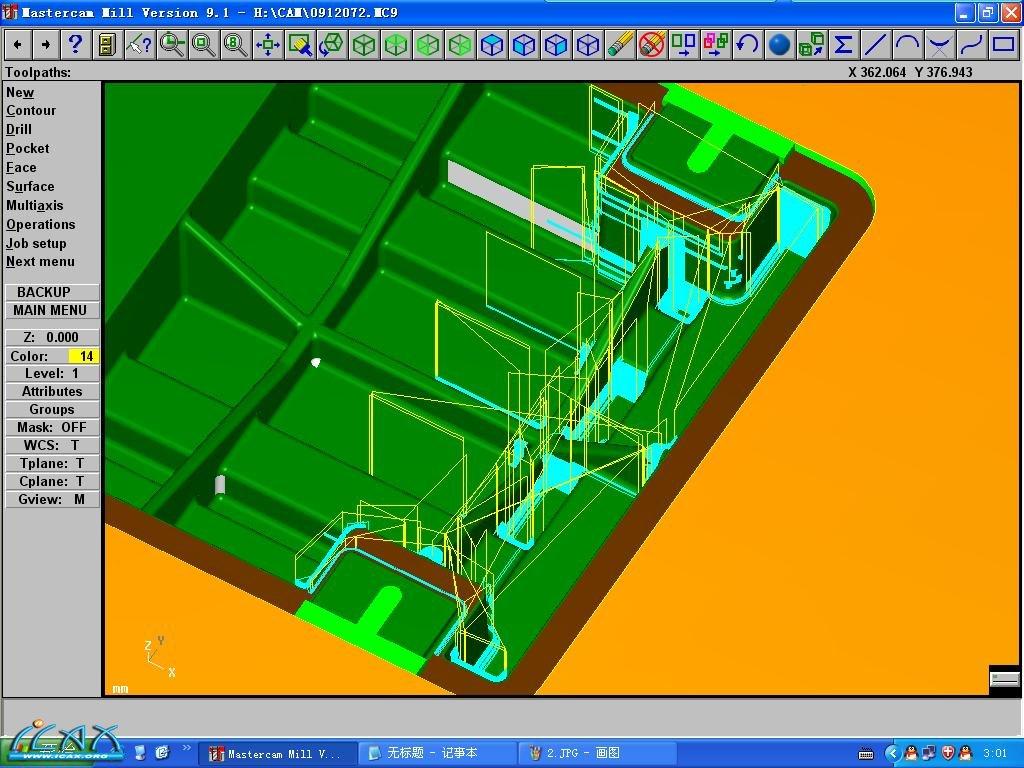
Task: Choose Contour toolpath
Action: pos(31,111)
